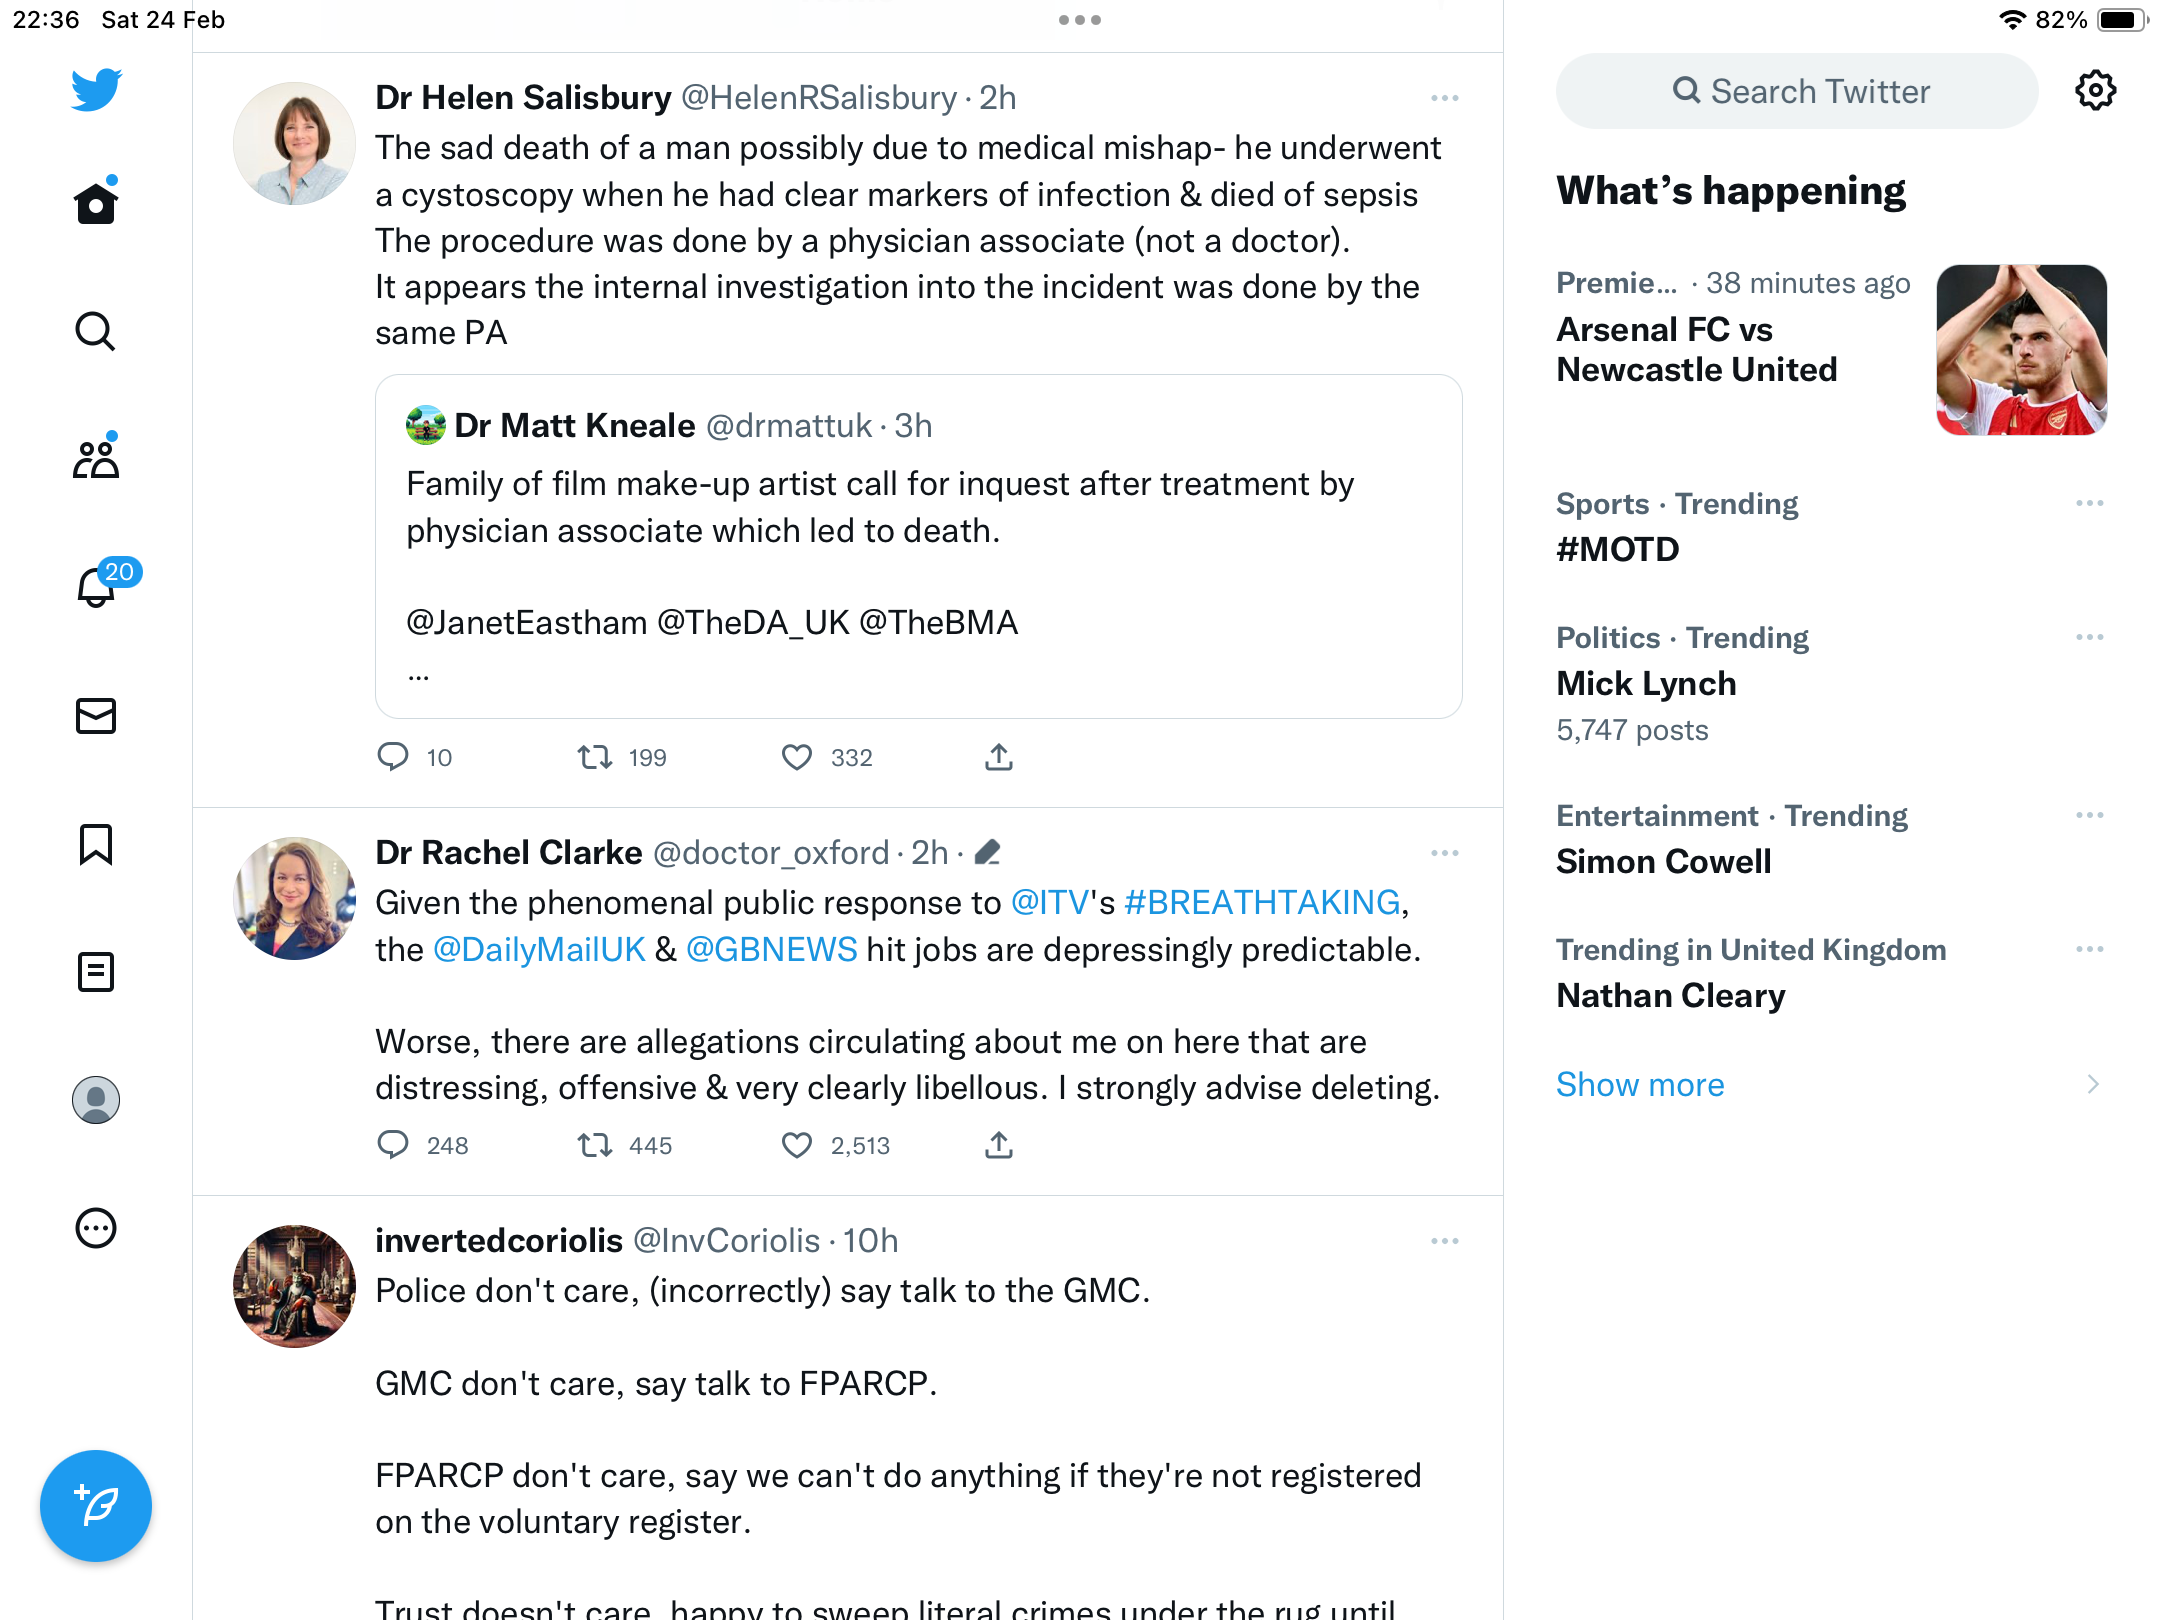Retweet Dr Rachel Clarke's tweet

[x=595, y=1145]
